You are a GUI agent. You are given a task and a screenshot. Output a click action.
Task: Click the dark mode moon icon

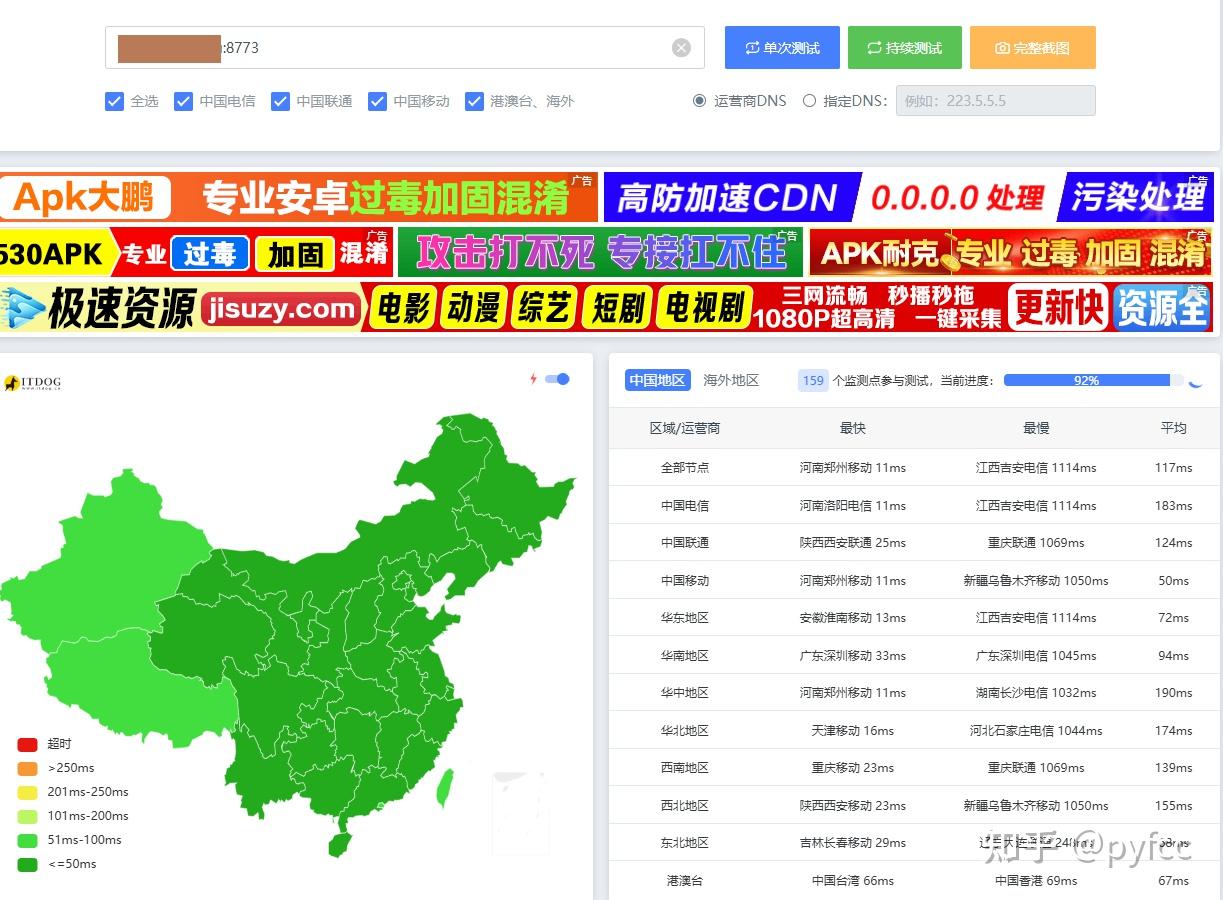tap(1195, 381)
